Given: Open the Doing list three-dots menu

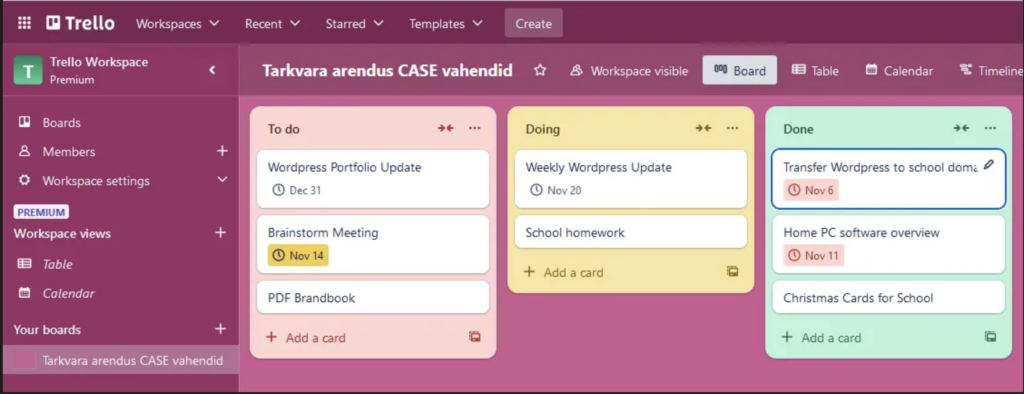Looking at the screenshot, I should click(733, 128).
